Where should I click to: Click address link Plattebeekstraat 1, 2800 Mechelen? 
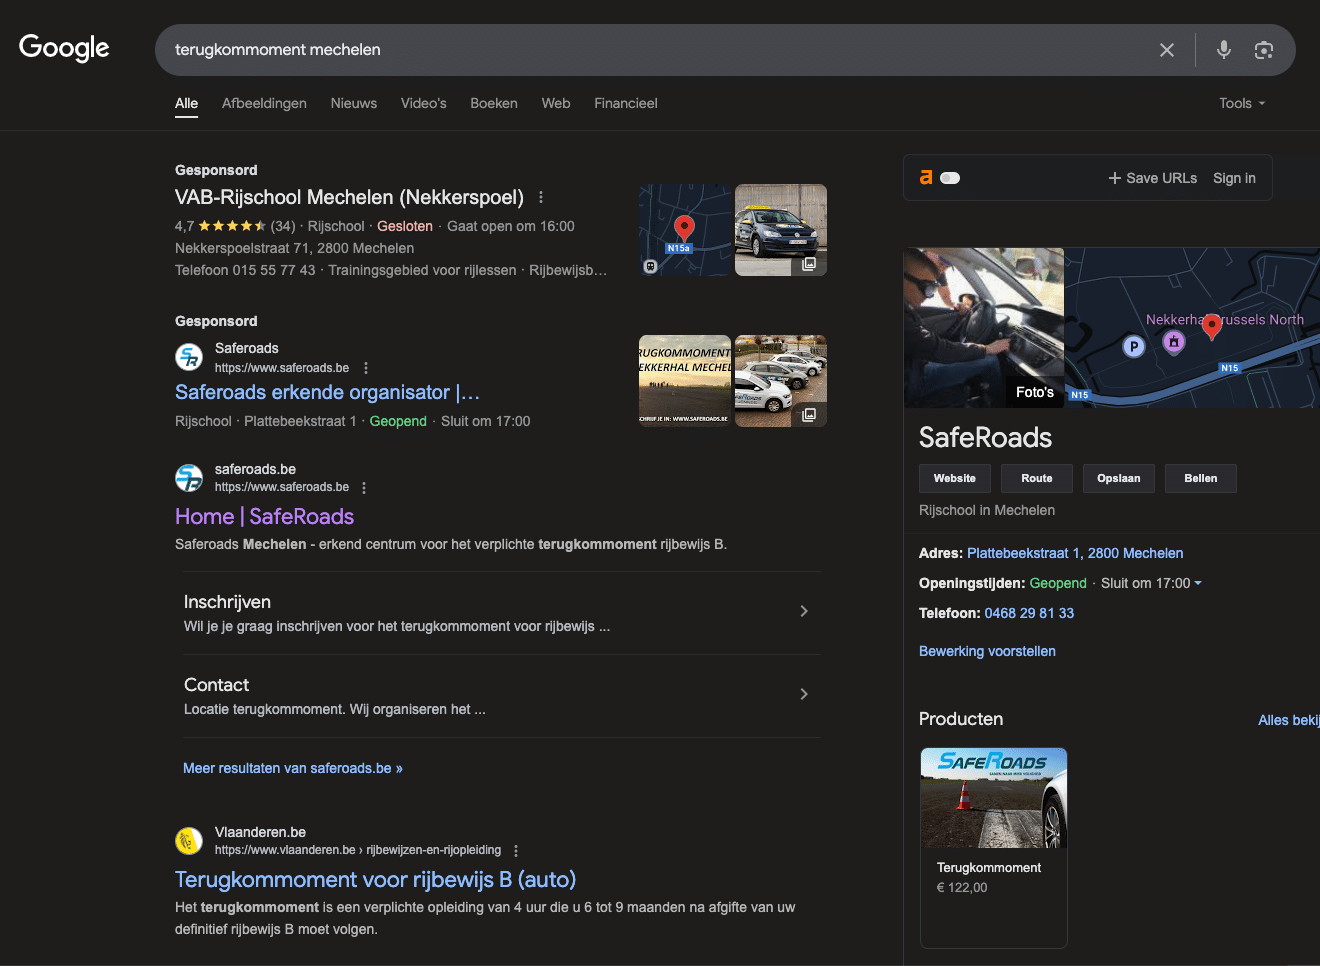(x=1075, y=553)
